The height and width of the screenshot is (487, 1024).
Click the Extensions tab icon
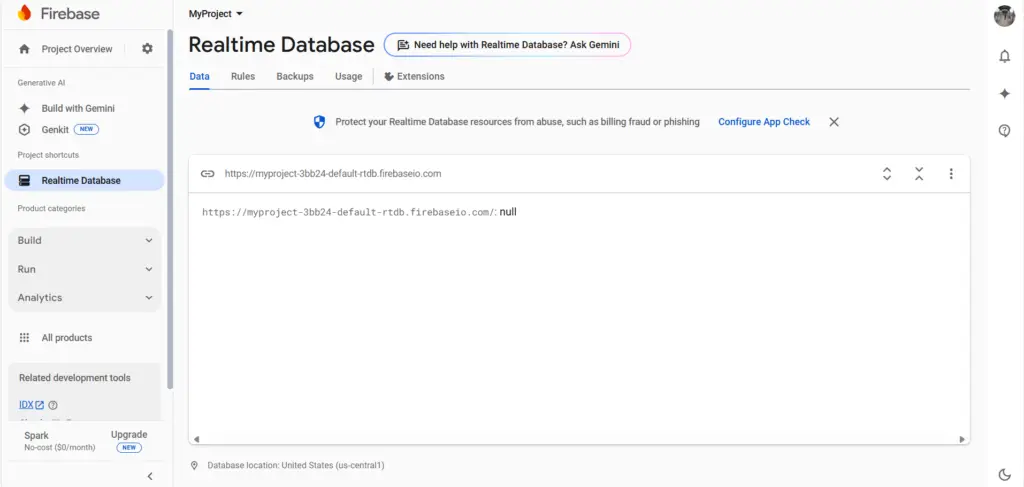coord(389,76)
